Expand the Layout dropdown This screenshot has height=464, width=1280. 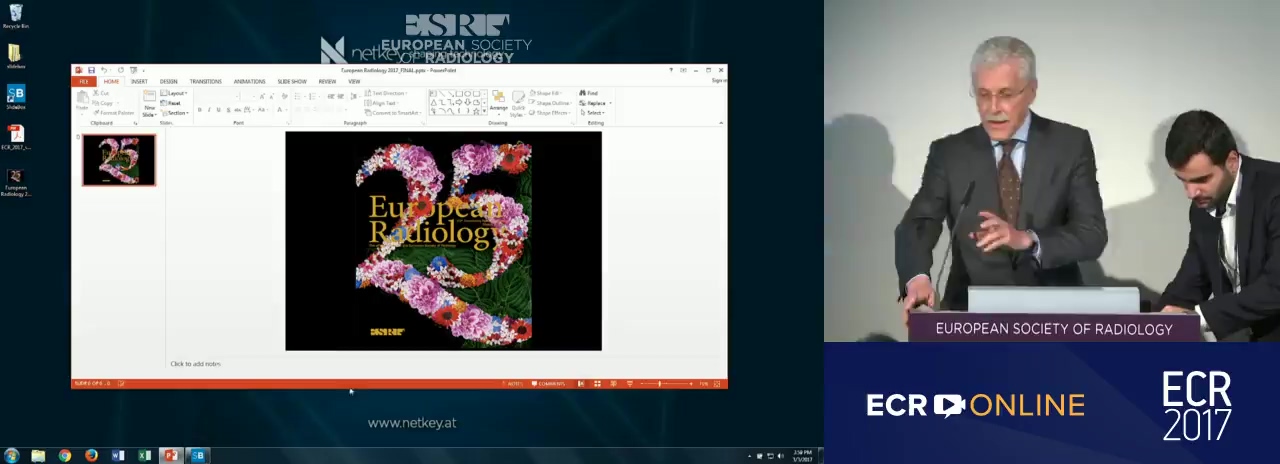174,93
